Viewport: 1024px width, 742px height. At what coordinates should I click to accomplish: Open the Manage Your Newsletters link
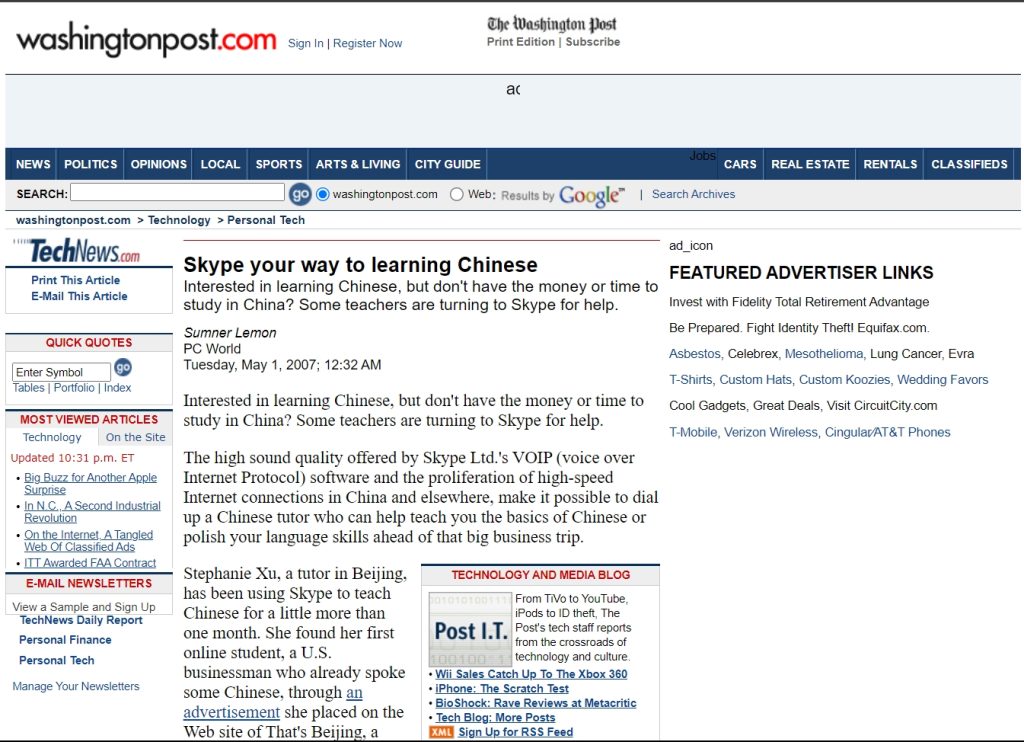[x=76, y=686]
